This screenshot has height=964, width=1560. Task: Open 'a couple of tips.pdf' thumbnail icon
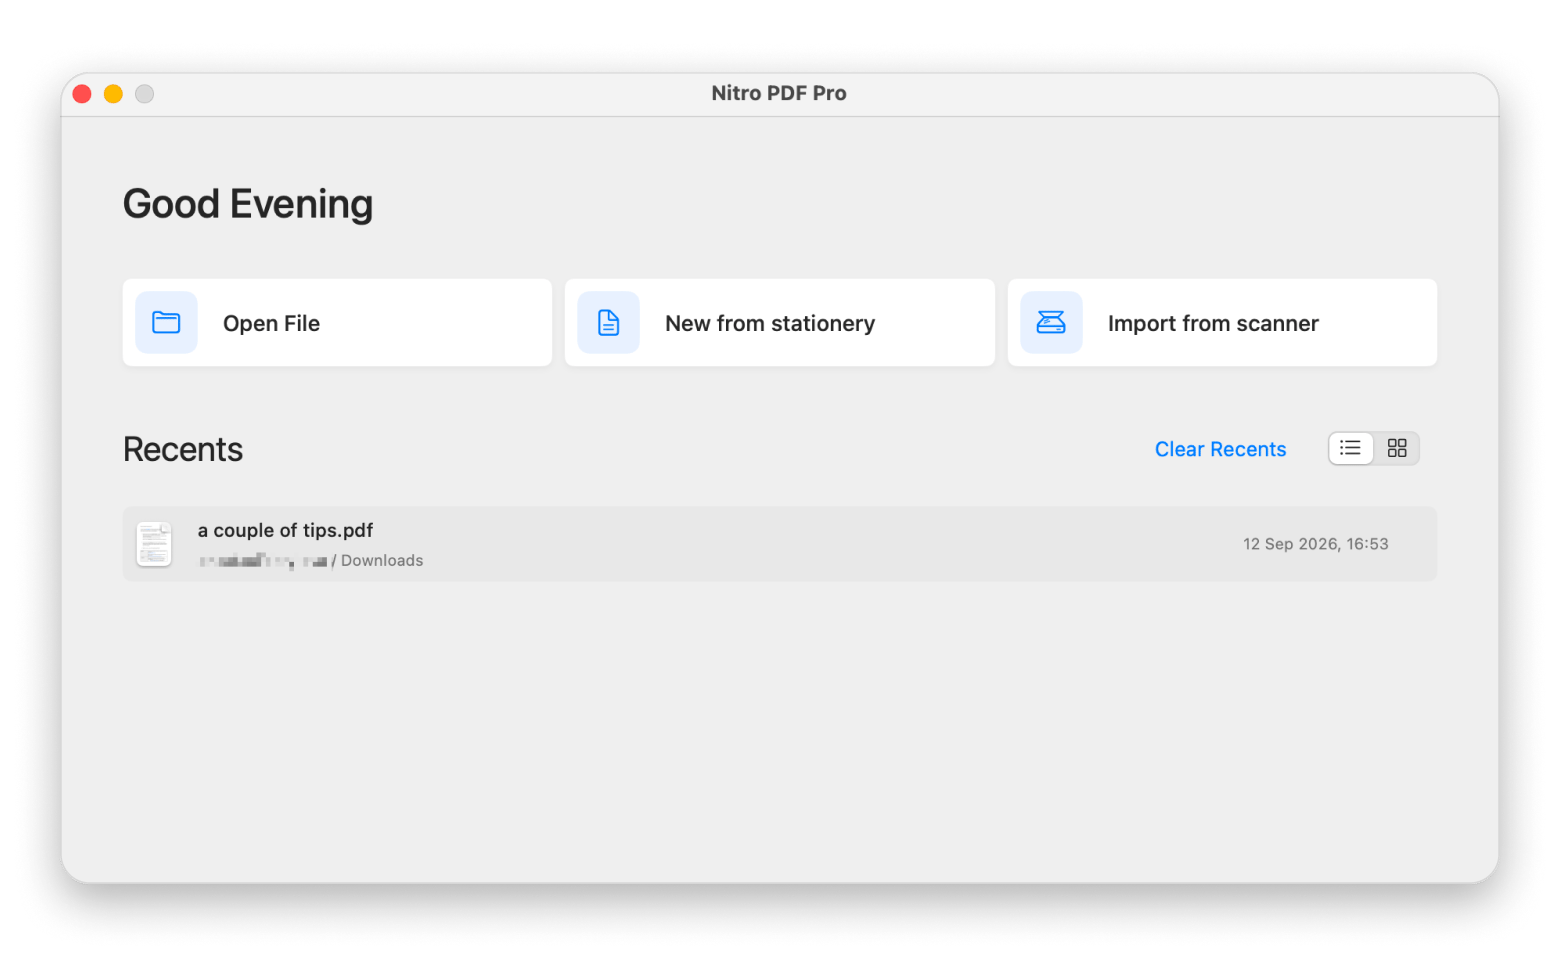[x=154, y=544]
